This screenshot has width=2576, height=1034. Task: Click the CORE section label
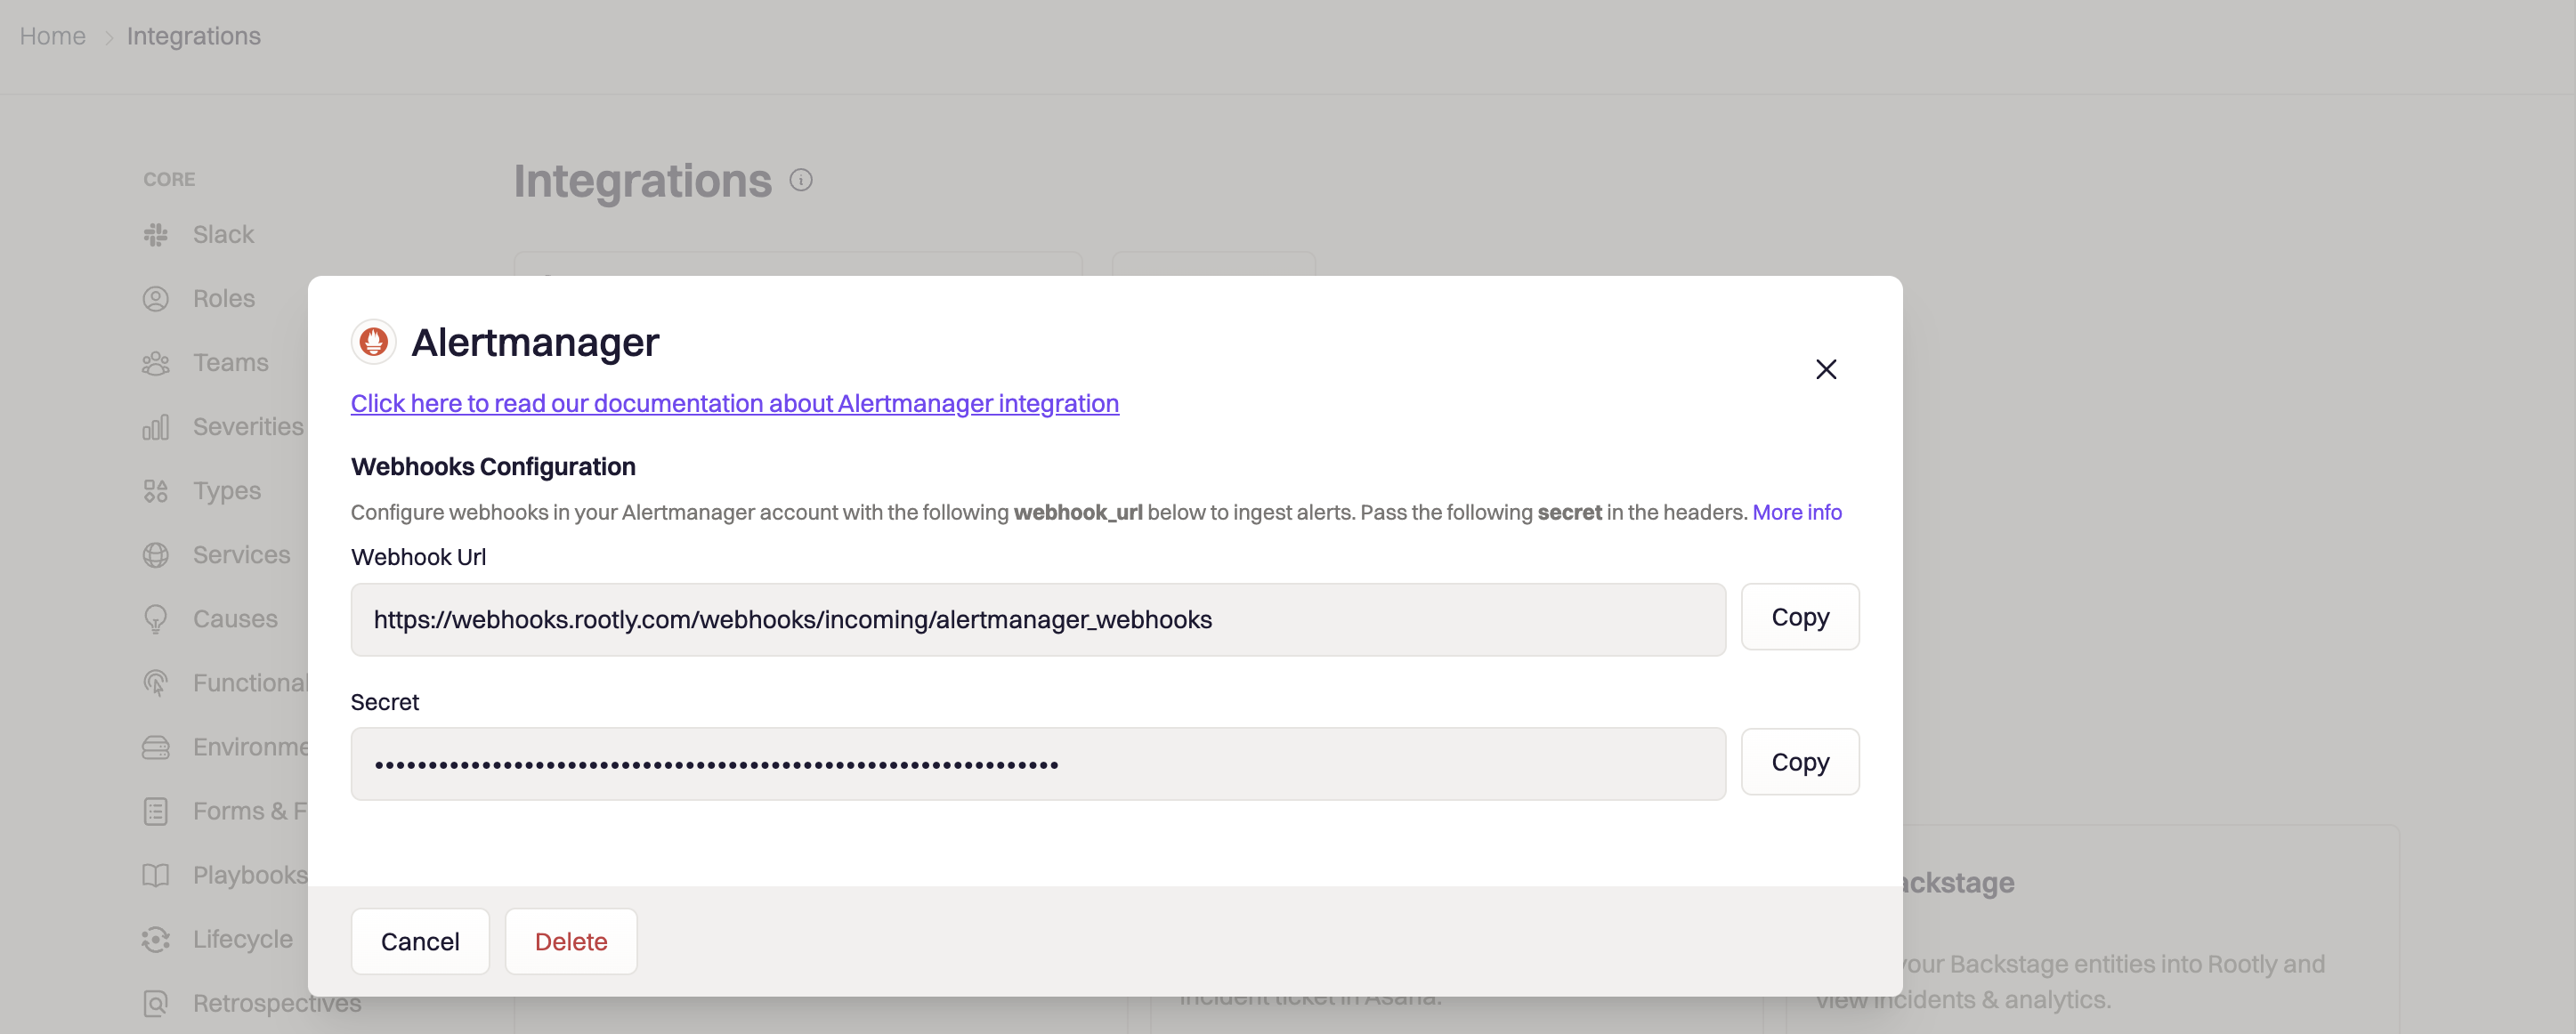(x=169, y=179)
